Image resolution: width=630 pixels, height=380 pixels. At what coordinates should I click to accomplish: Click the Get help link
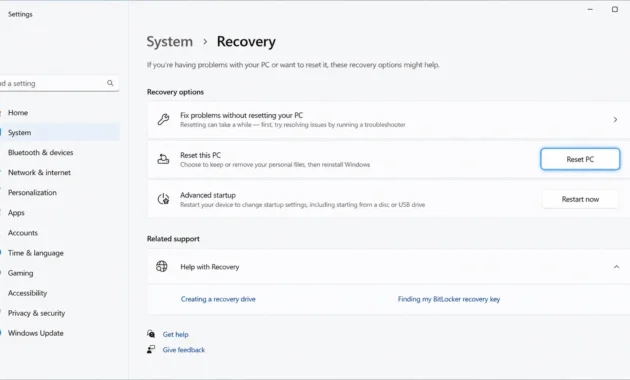point(176,334)
